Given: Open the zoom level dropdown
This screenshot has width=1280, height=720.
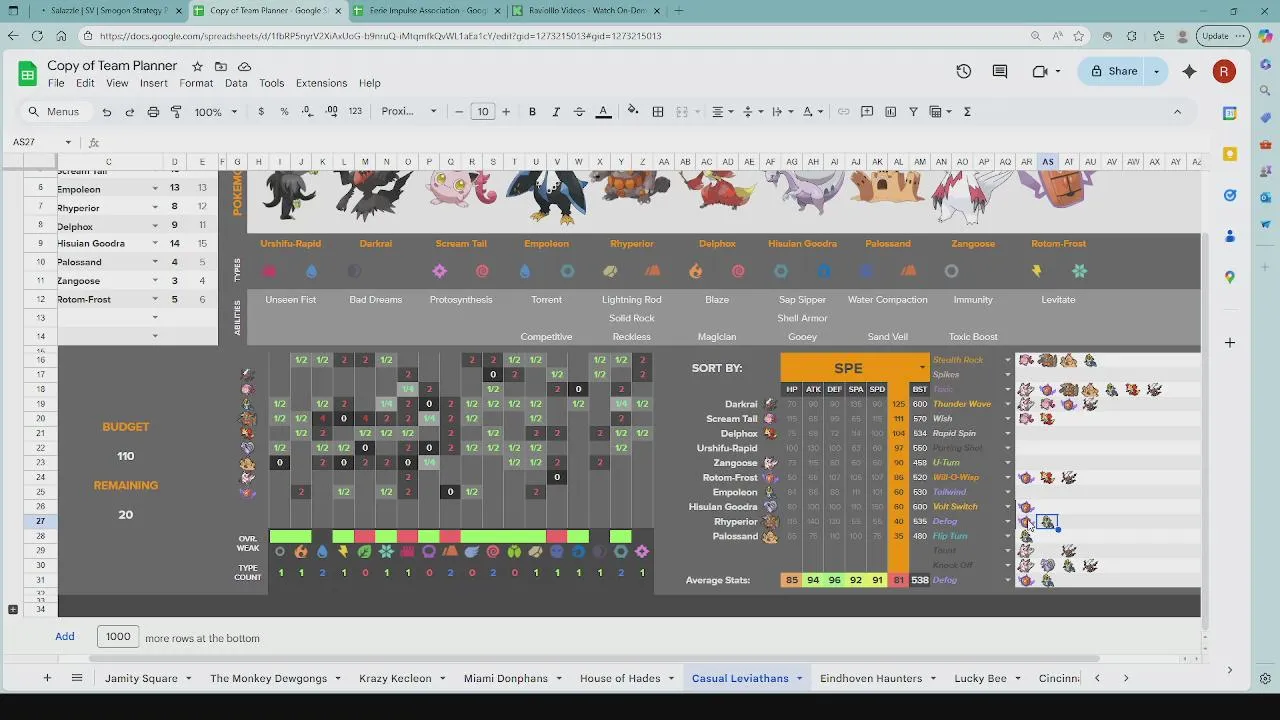Looking at the screenshot, I should pos(215,112).
